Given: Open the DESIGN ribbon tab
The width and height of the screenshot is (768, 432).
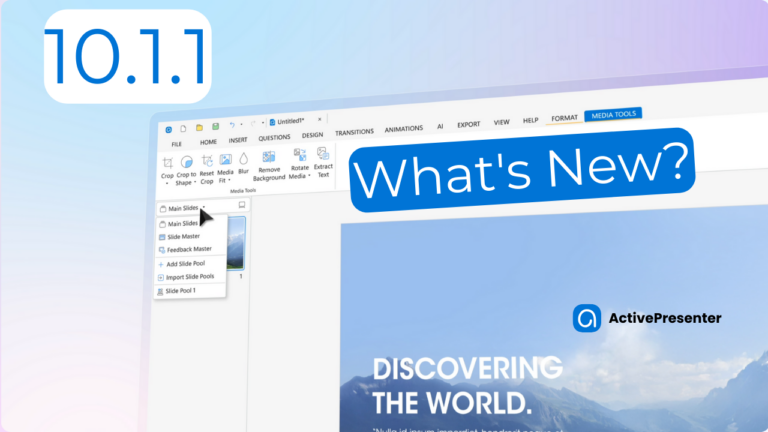Looking at the screenshot, I should (312, 135).
